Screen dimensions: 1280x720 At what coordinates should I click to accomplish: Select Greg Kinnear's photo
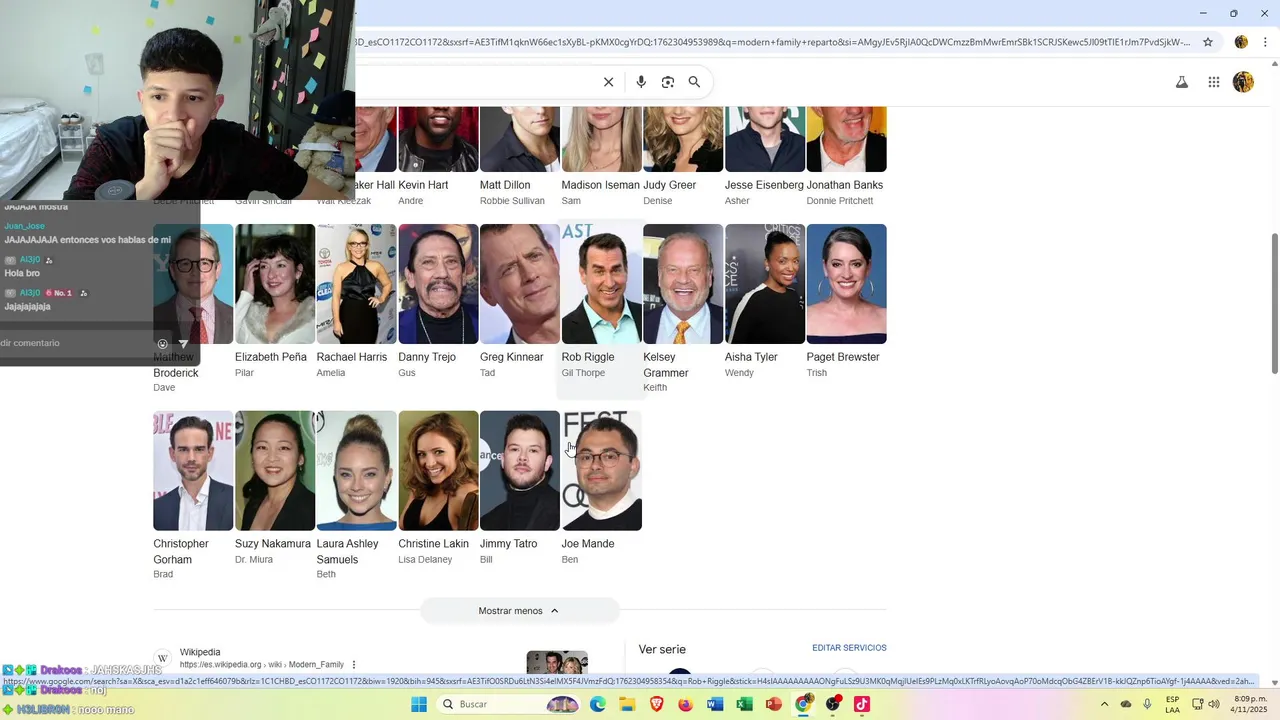(520, 284)
